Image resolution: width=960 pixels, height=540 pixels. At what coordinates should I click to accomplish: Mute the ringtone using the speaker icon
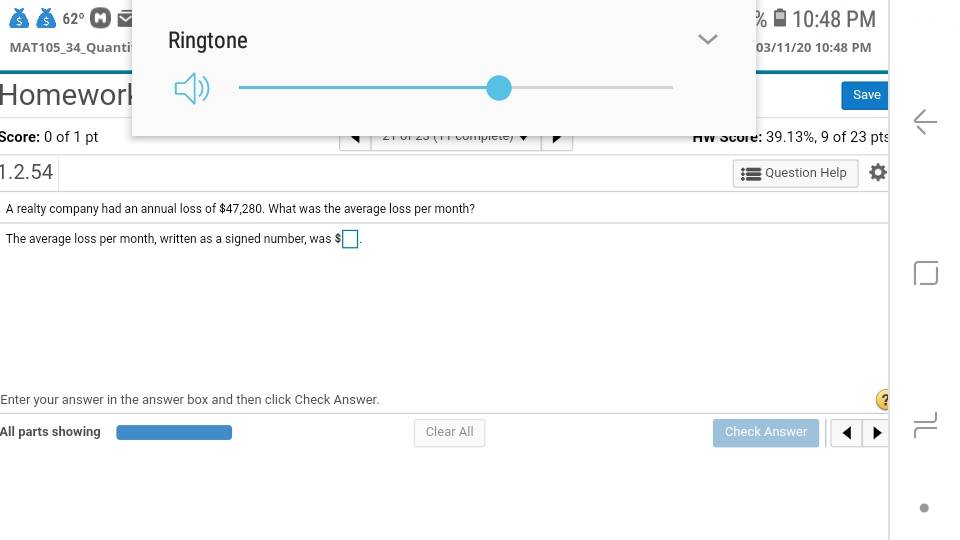[x=192, y=88]
